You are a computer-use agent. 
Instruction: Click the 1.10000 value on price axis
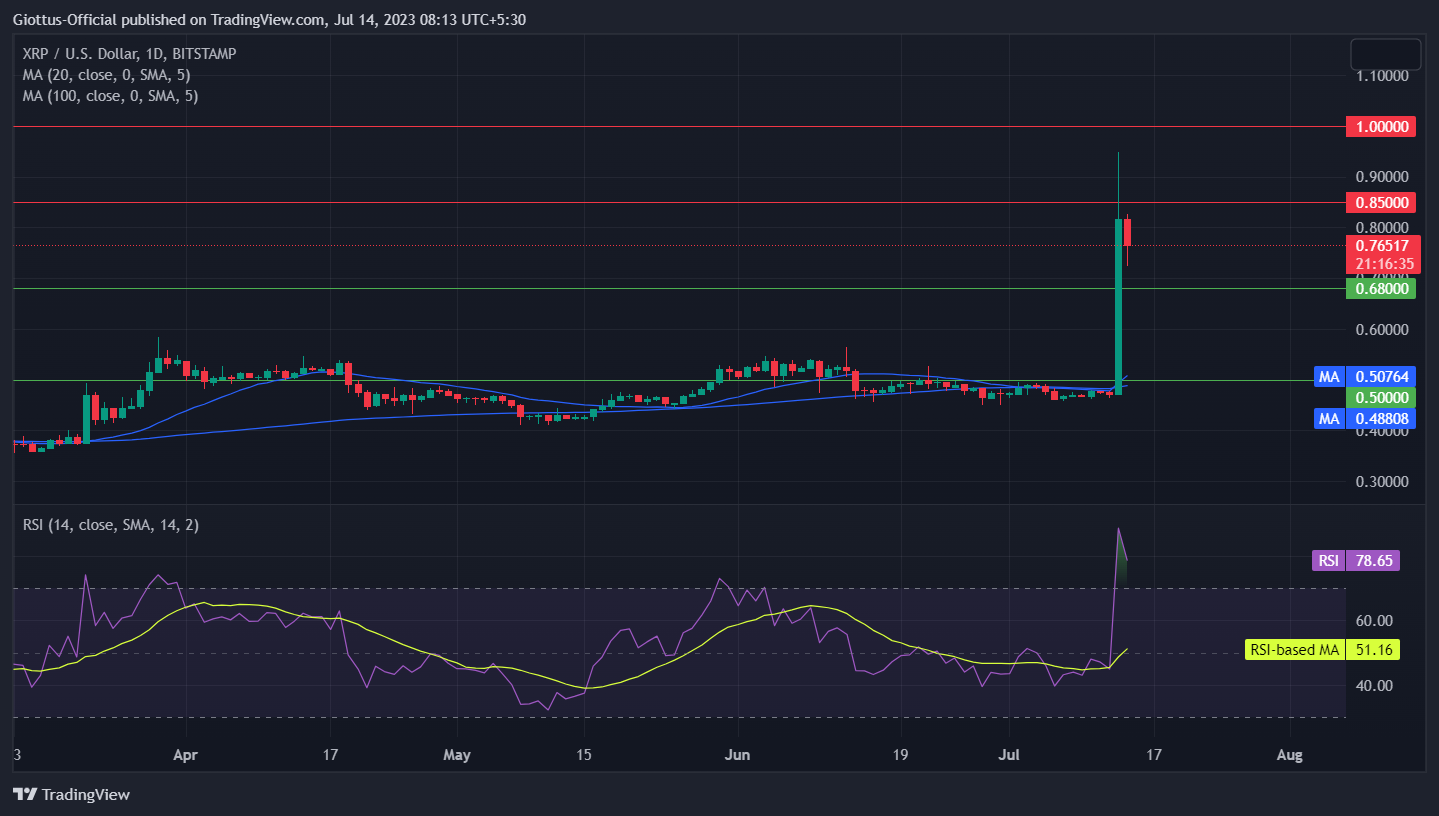pyautogui.click(x=1383, y=76)
